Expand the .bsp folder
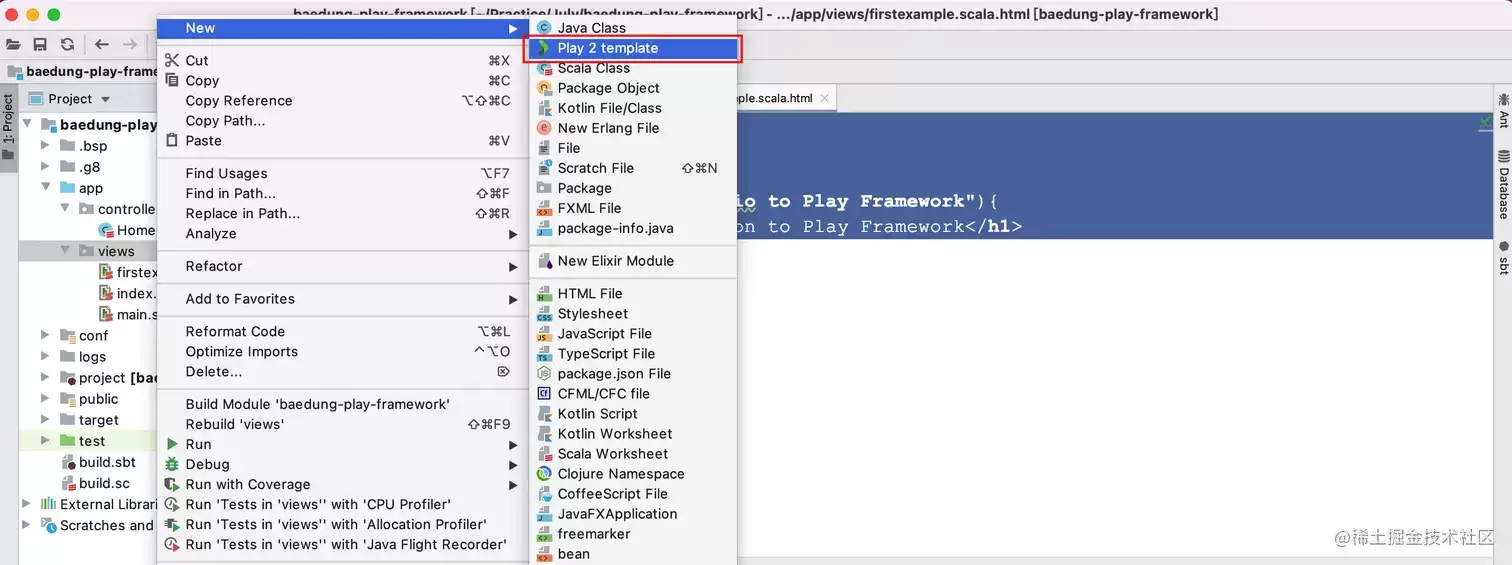This screenshot has height=565, width=1512. pyautogui.click(x=45, y=146)
